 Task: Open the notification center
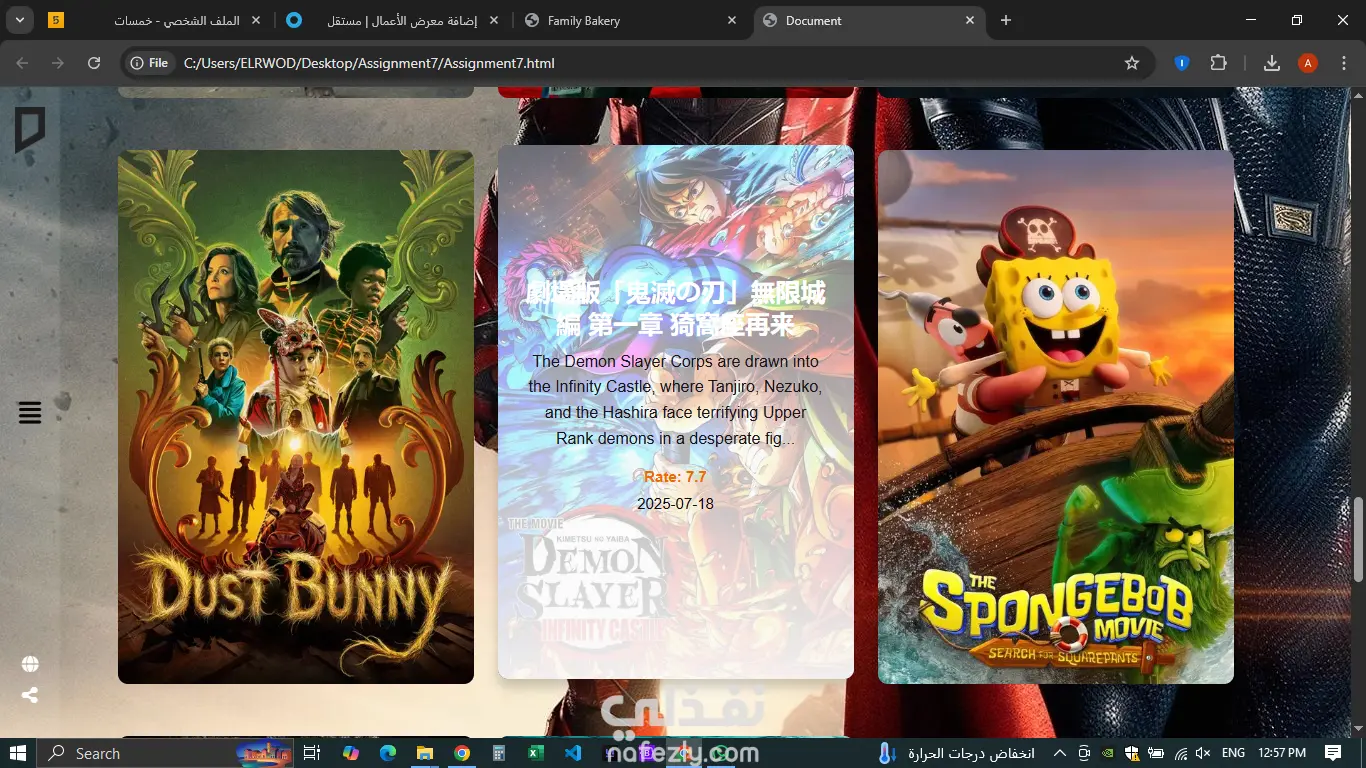1333,753
